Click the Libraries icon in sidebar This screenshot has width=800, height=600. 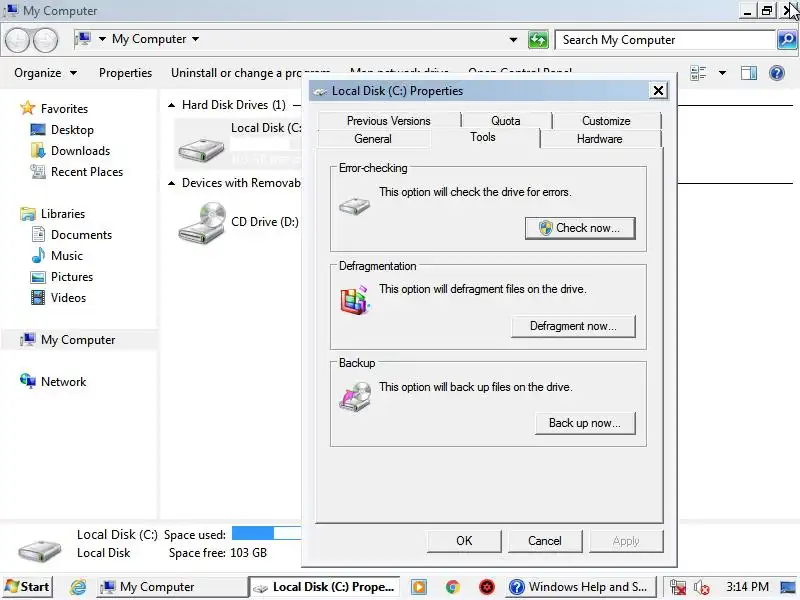[x=28, y=213]
